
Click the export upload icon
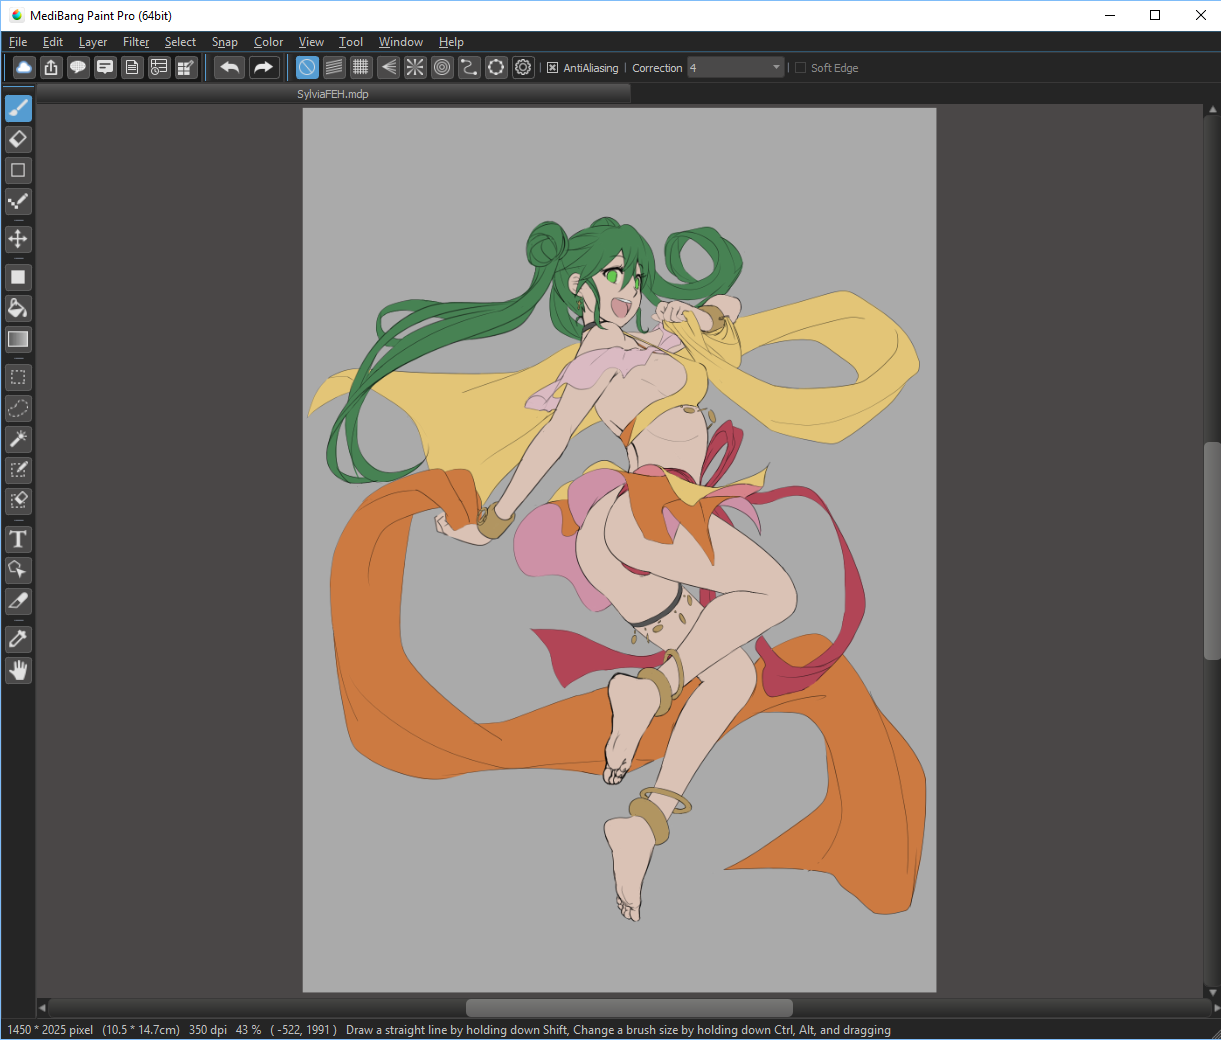point(51,67)
